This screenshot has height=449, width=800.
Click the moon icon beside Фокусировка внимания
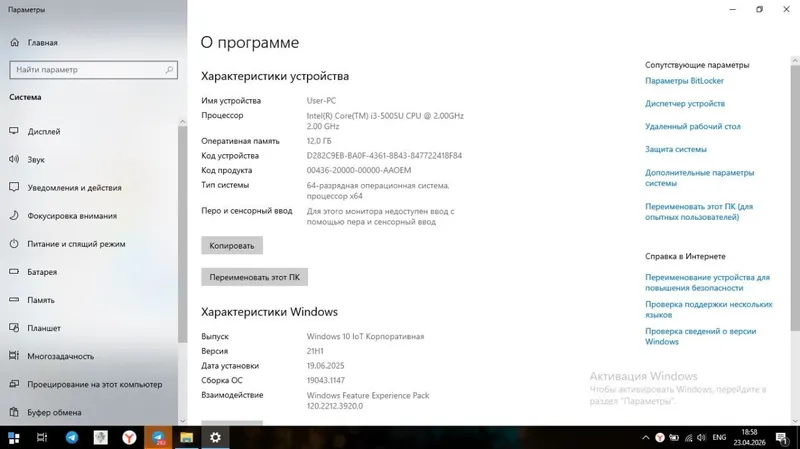14,215
